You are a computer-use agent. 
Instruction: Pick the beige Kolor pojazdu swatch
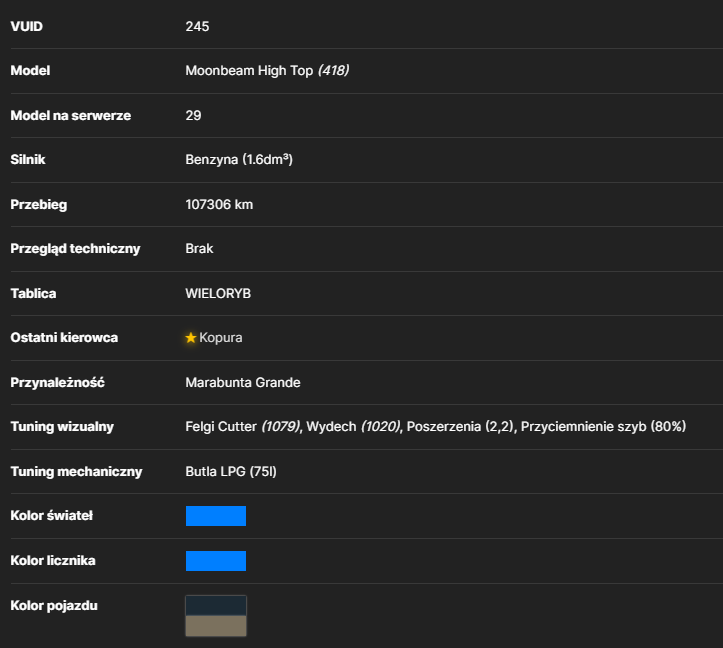[216, 626]
